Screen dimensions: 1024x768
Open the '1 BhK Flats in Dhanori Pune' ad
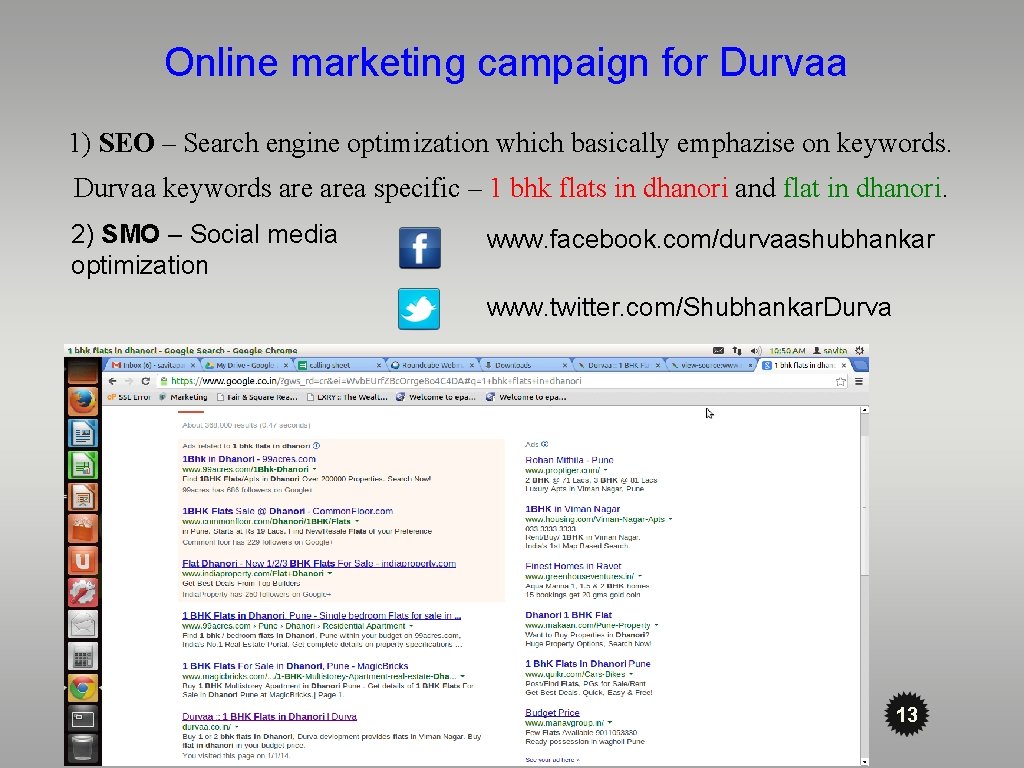click(588, 664)
